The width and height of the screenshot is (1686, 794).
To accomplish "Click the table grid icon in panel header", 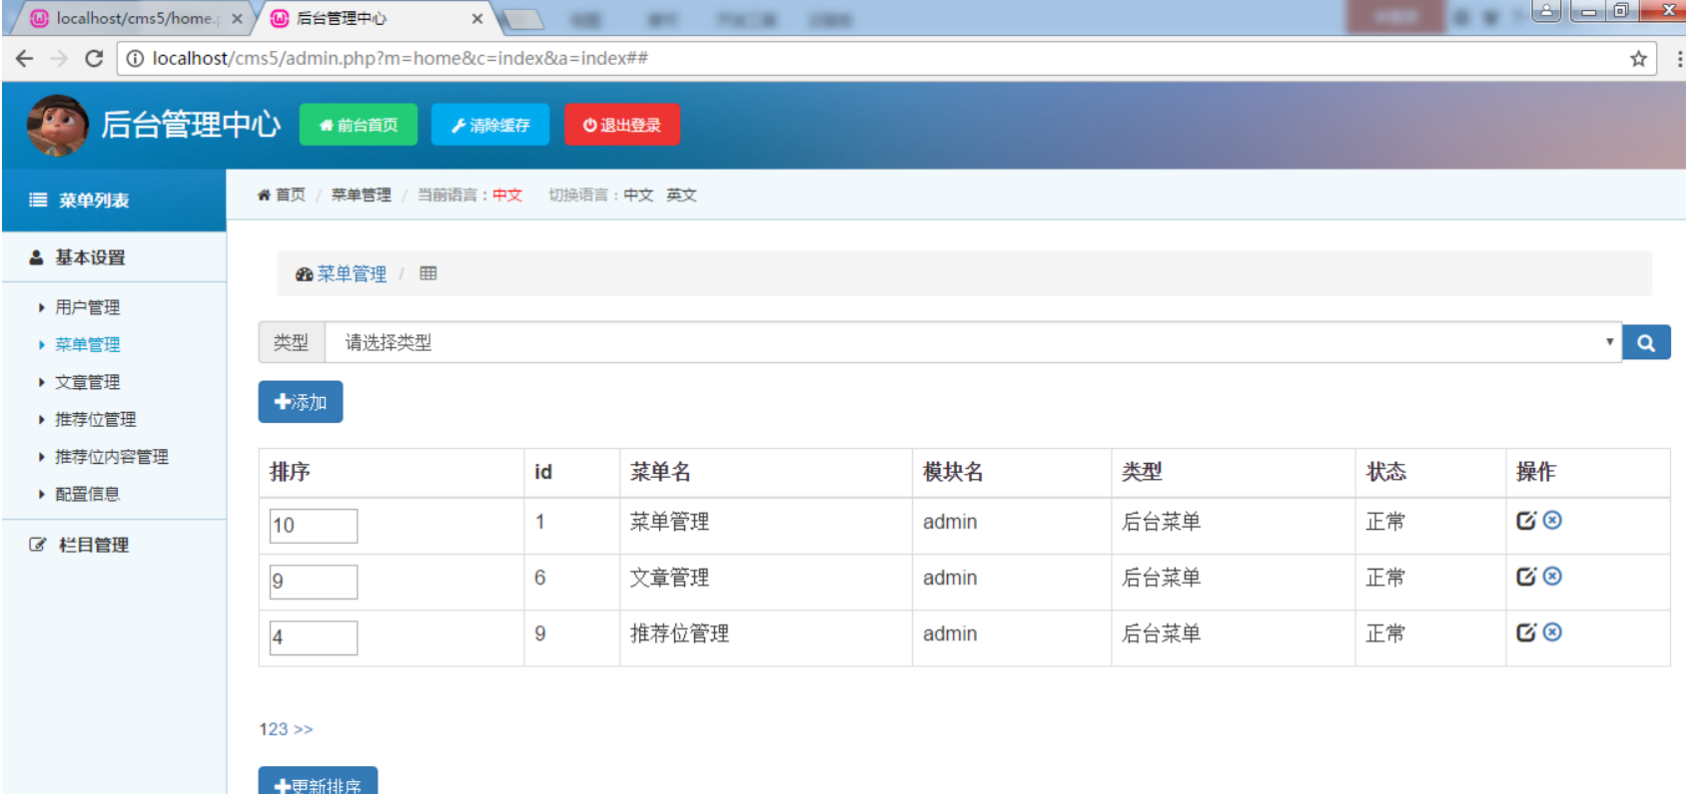I will pos(428,273).
